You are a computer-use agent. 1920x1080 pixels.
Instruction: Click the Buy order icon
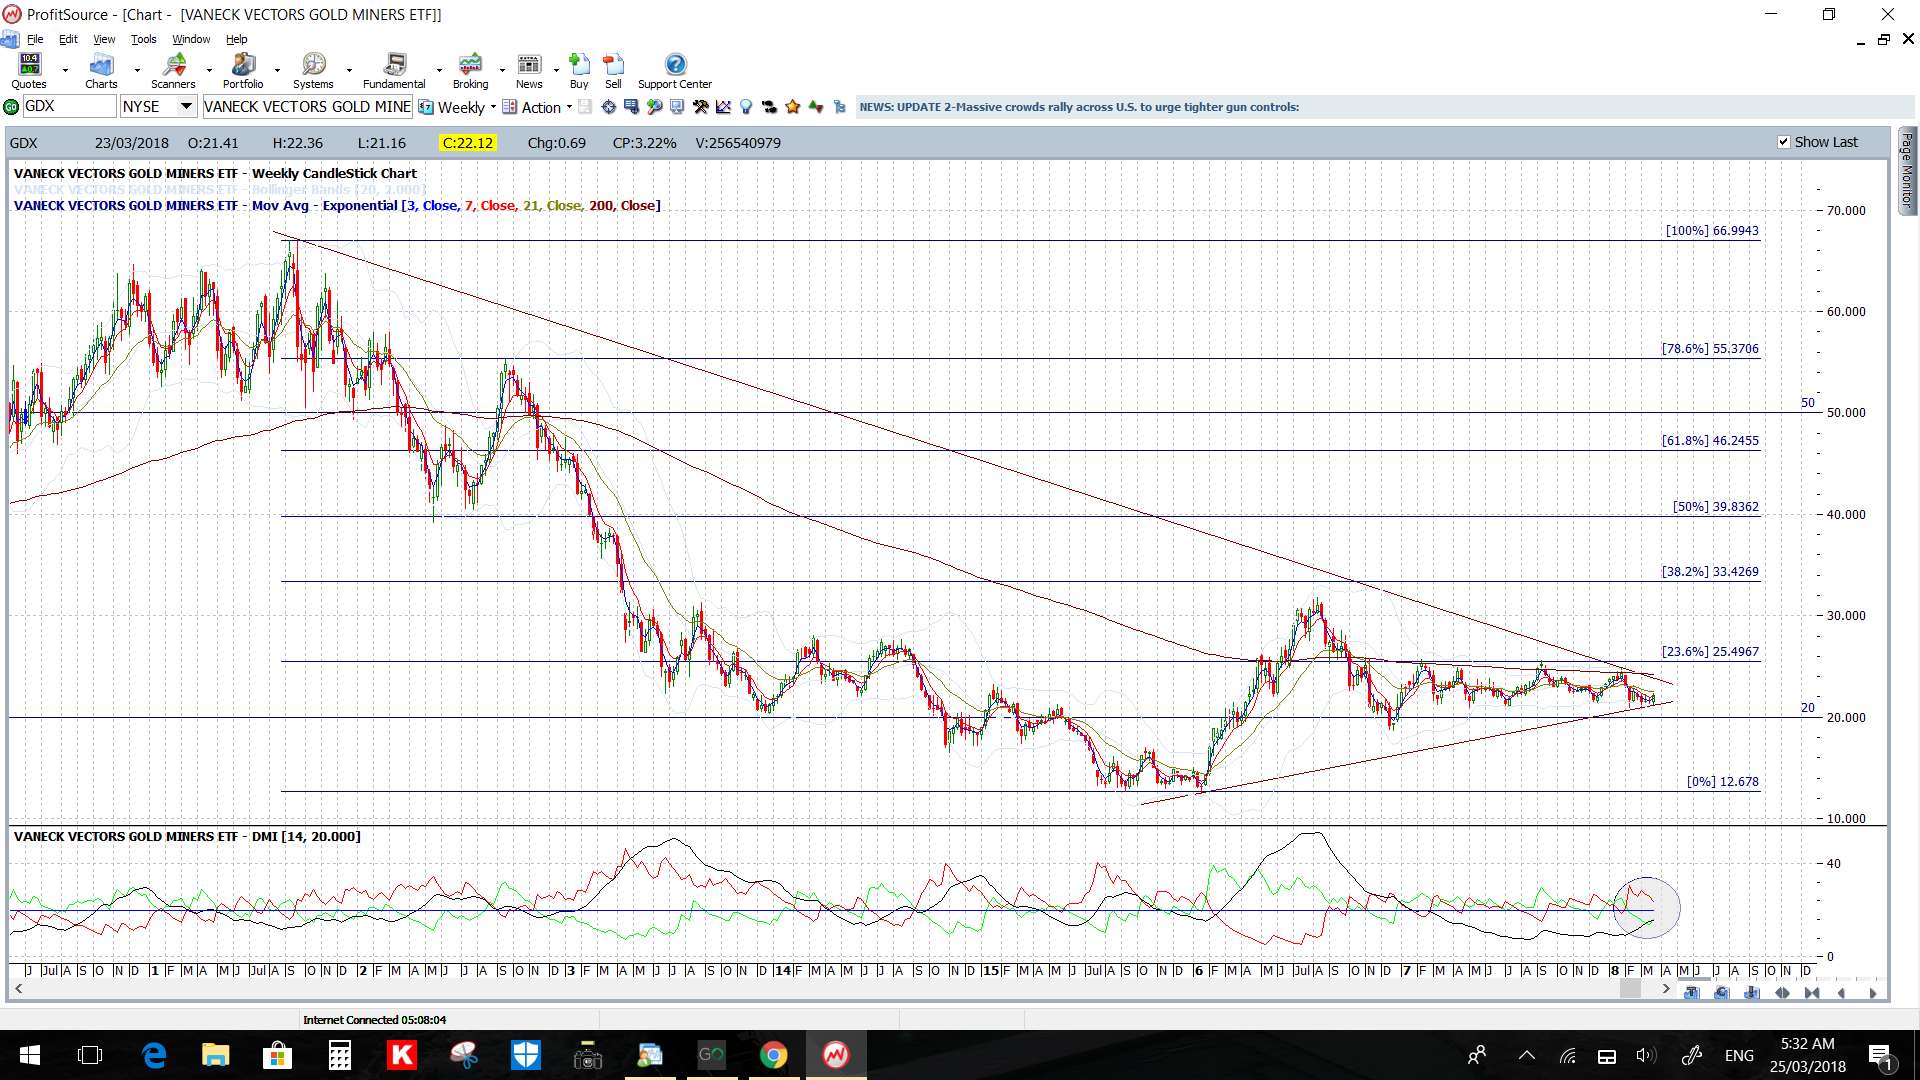(579, 71)
